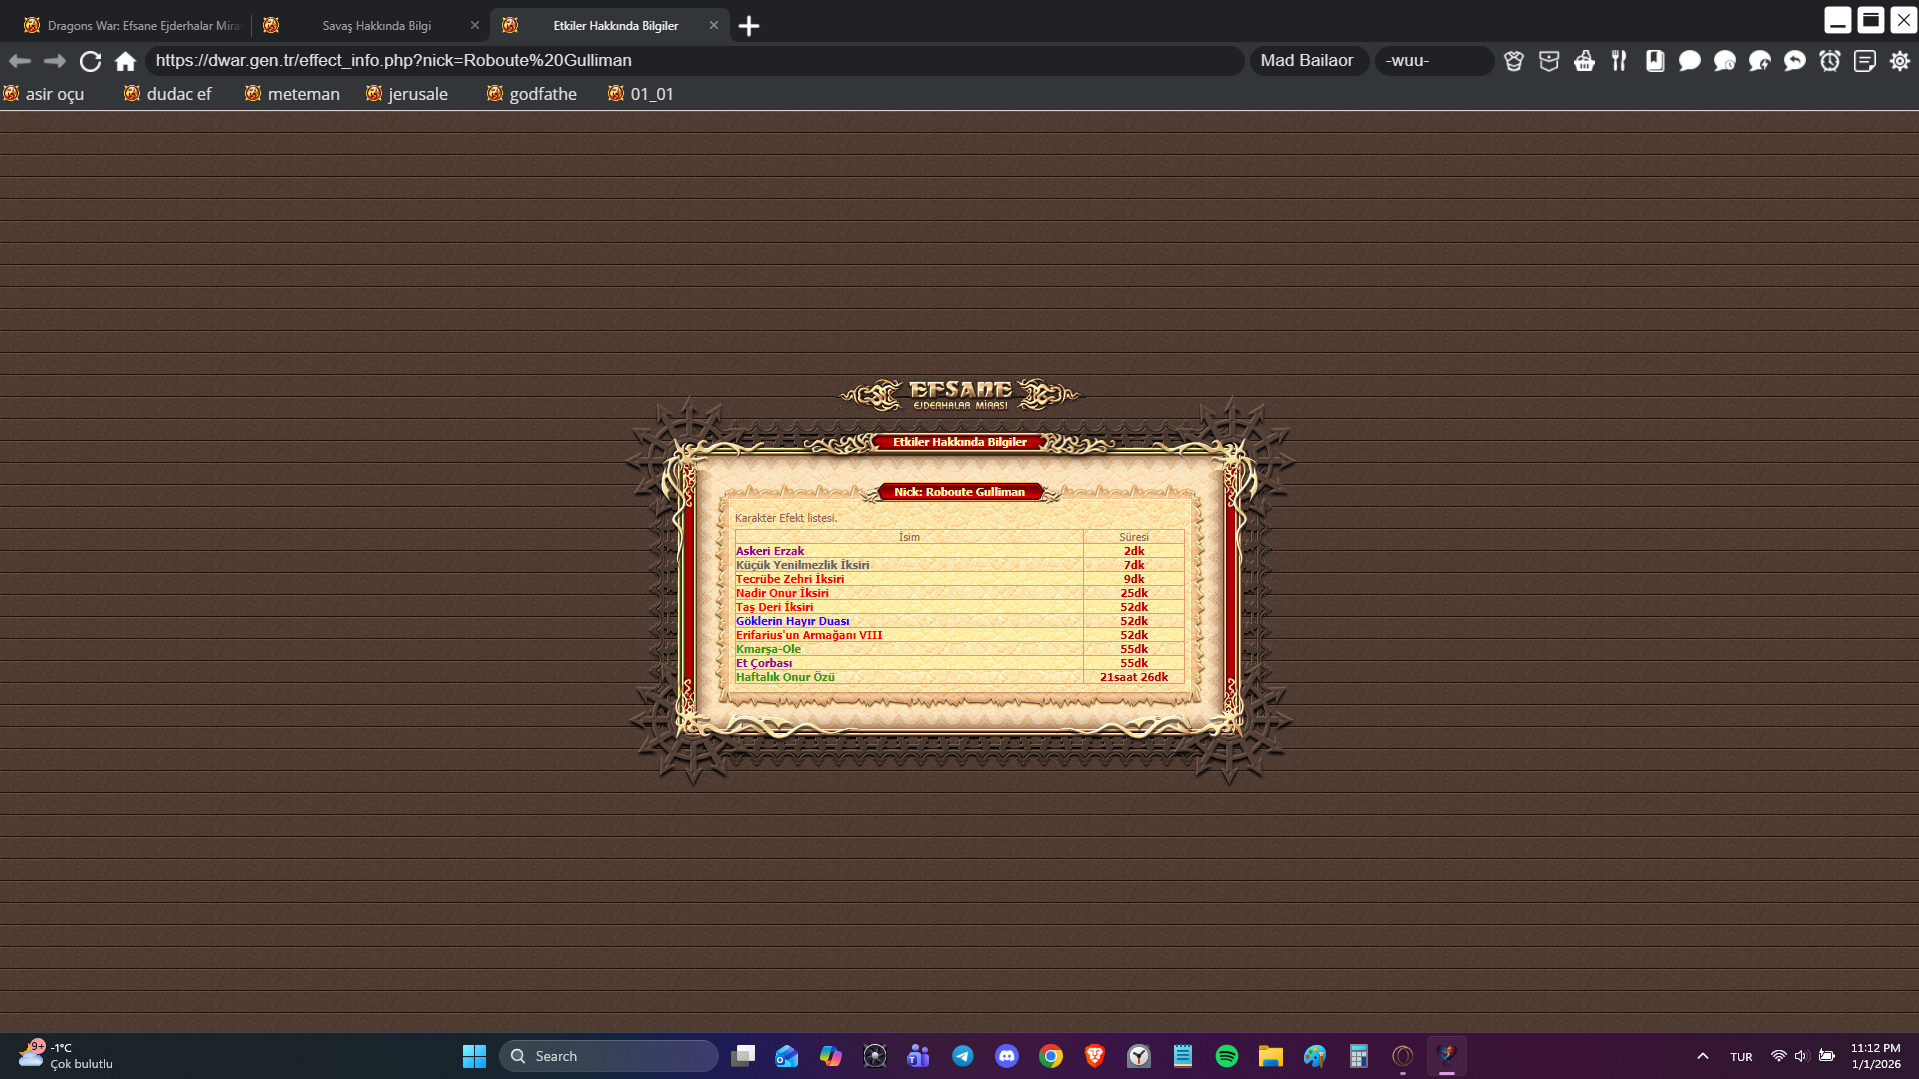The width and height of the screenshot is (1919, 1079).
Task: Open the bookmark book icon
Action: click(x=1655, y=61)
